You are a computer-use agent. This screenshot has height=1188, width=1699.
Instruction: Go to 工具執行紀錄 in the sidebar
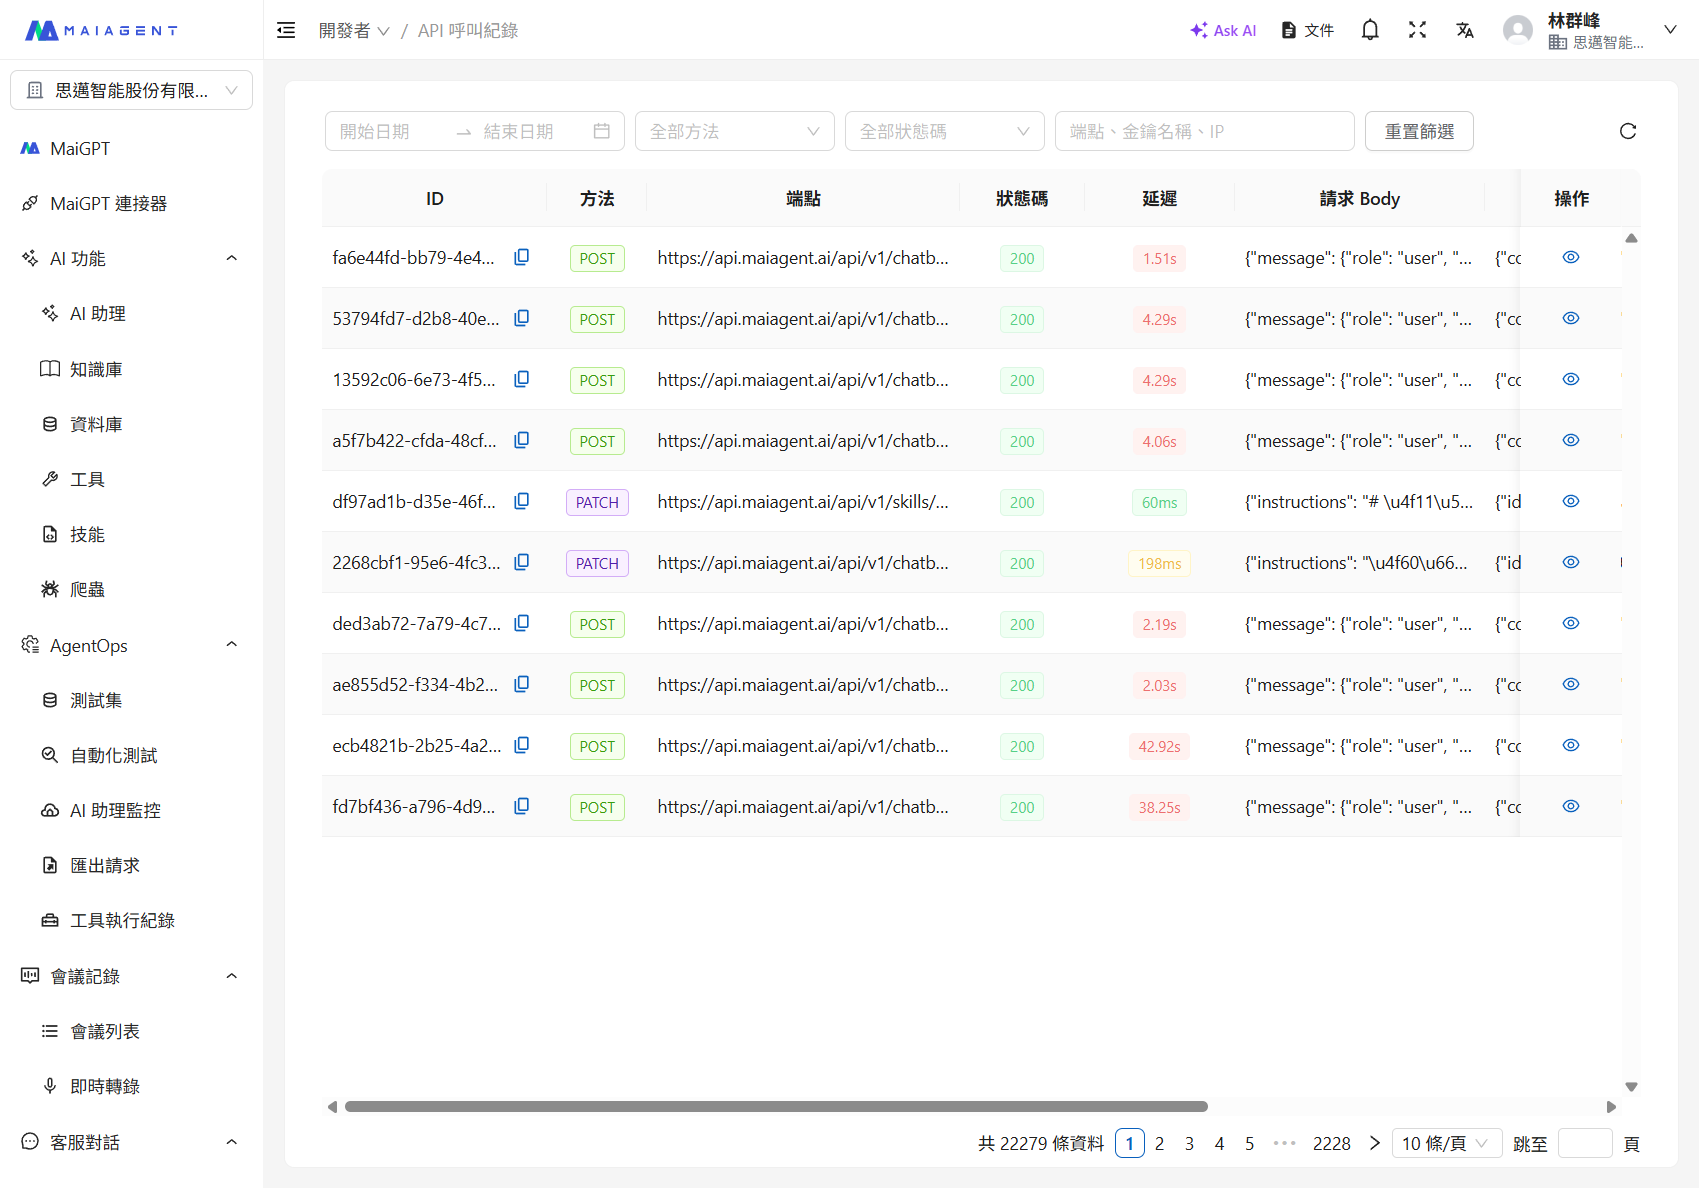(x=122, y=920)
